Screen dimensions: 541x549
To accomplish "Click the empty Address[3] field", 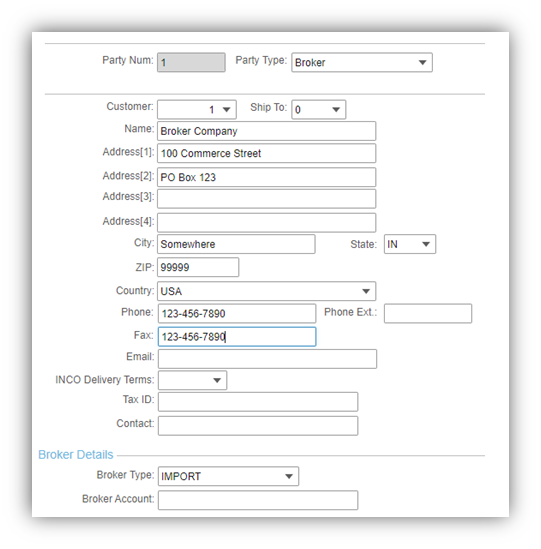I will point(266,199).
